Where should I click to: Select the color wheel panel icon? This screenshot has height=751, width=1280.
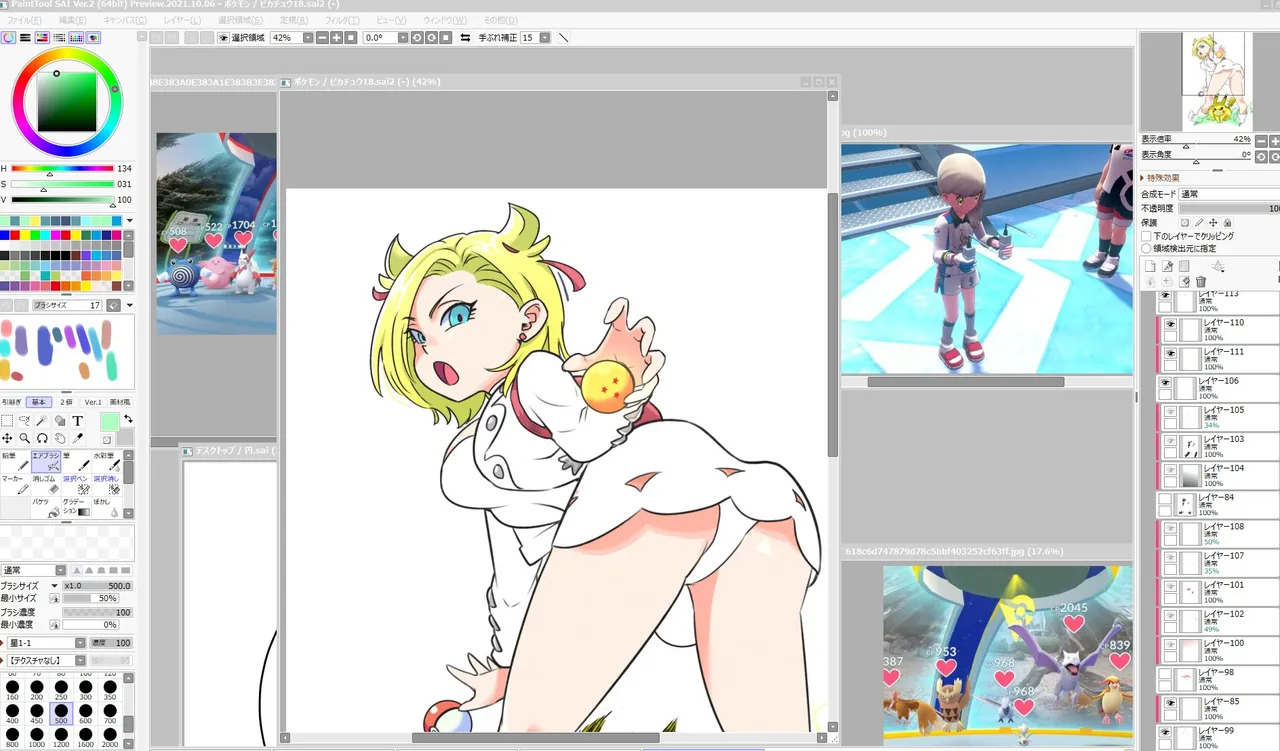(x=8, y=38)
